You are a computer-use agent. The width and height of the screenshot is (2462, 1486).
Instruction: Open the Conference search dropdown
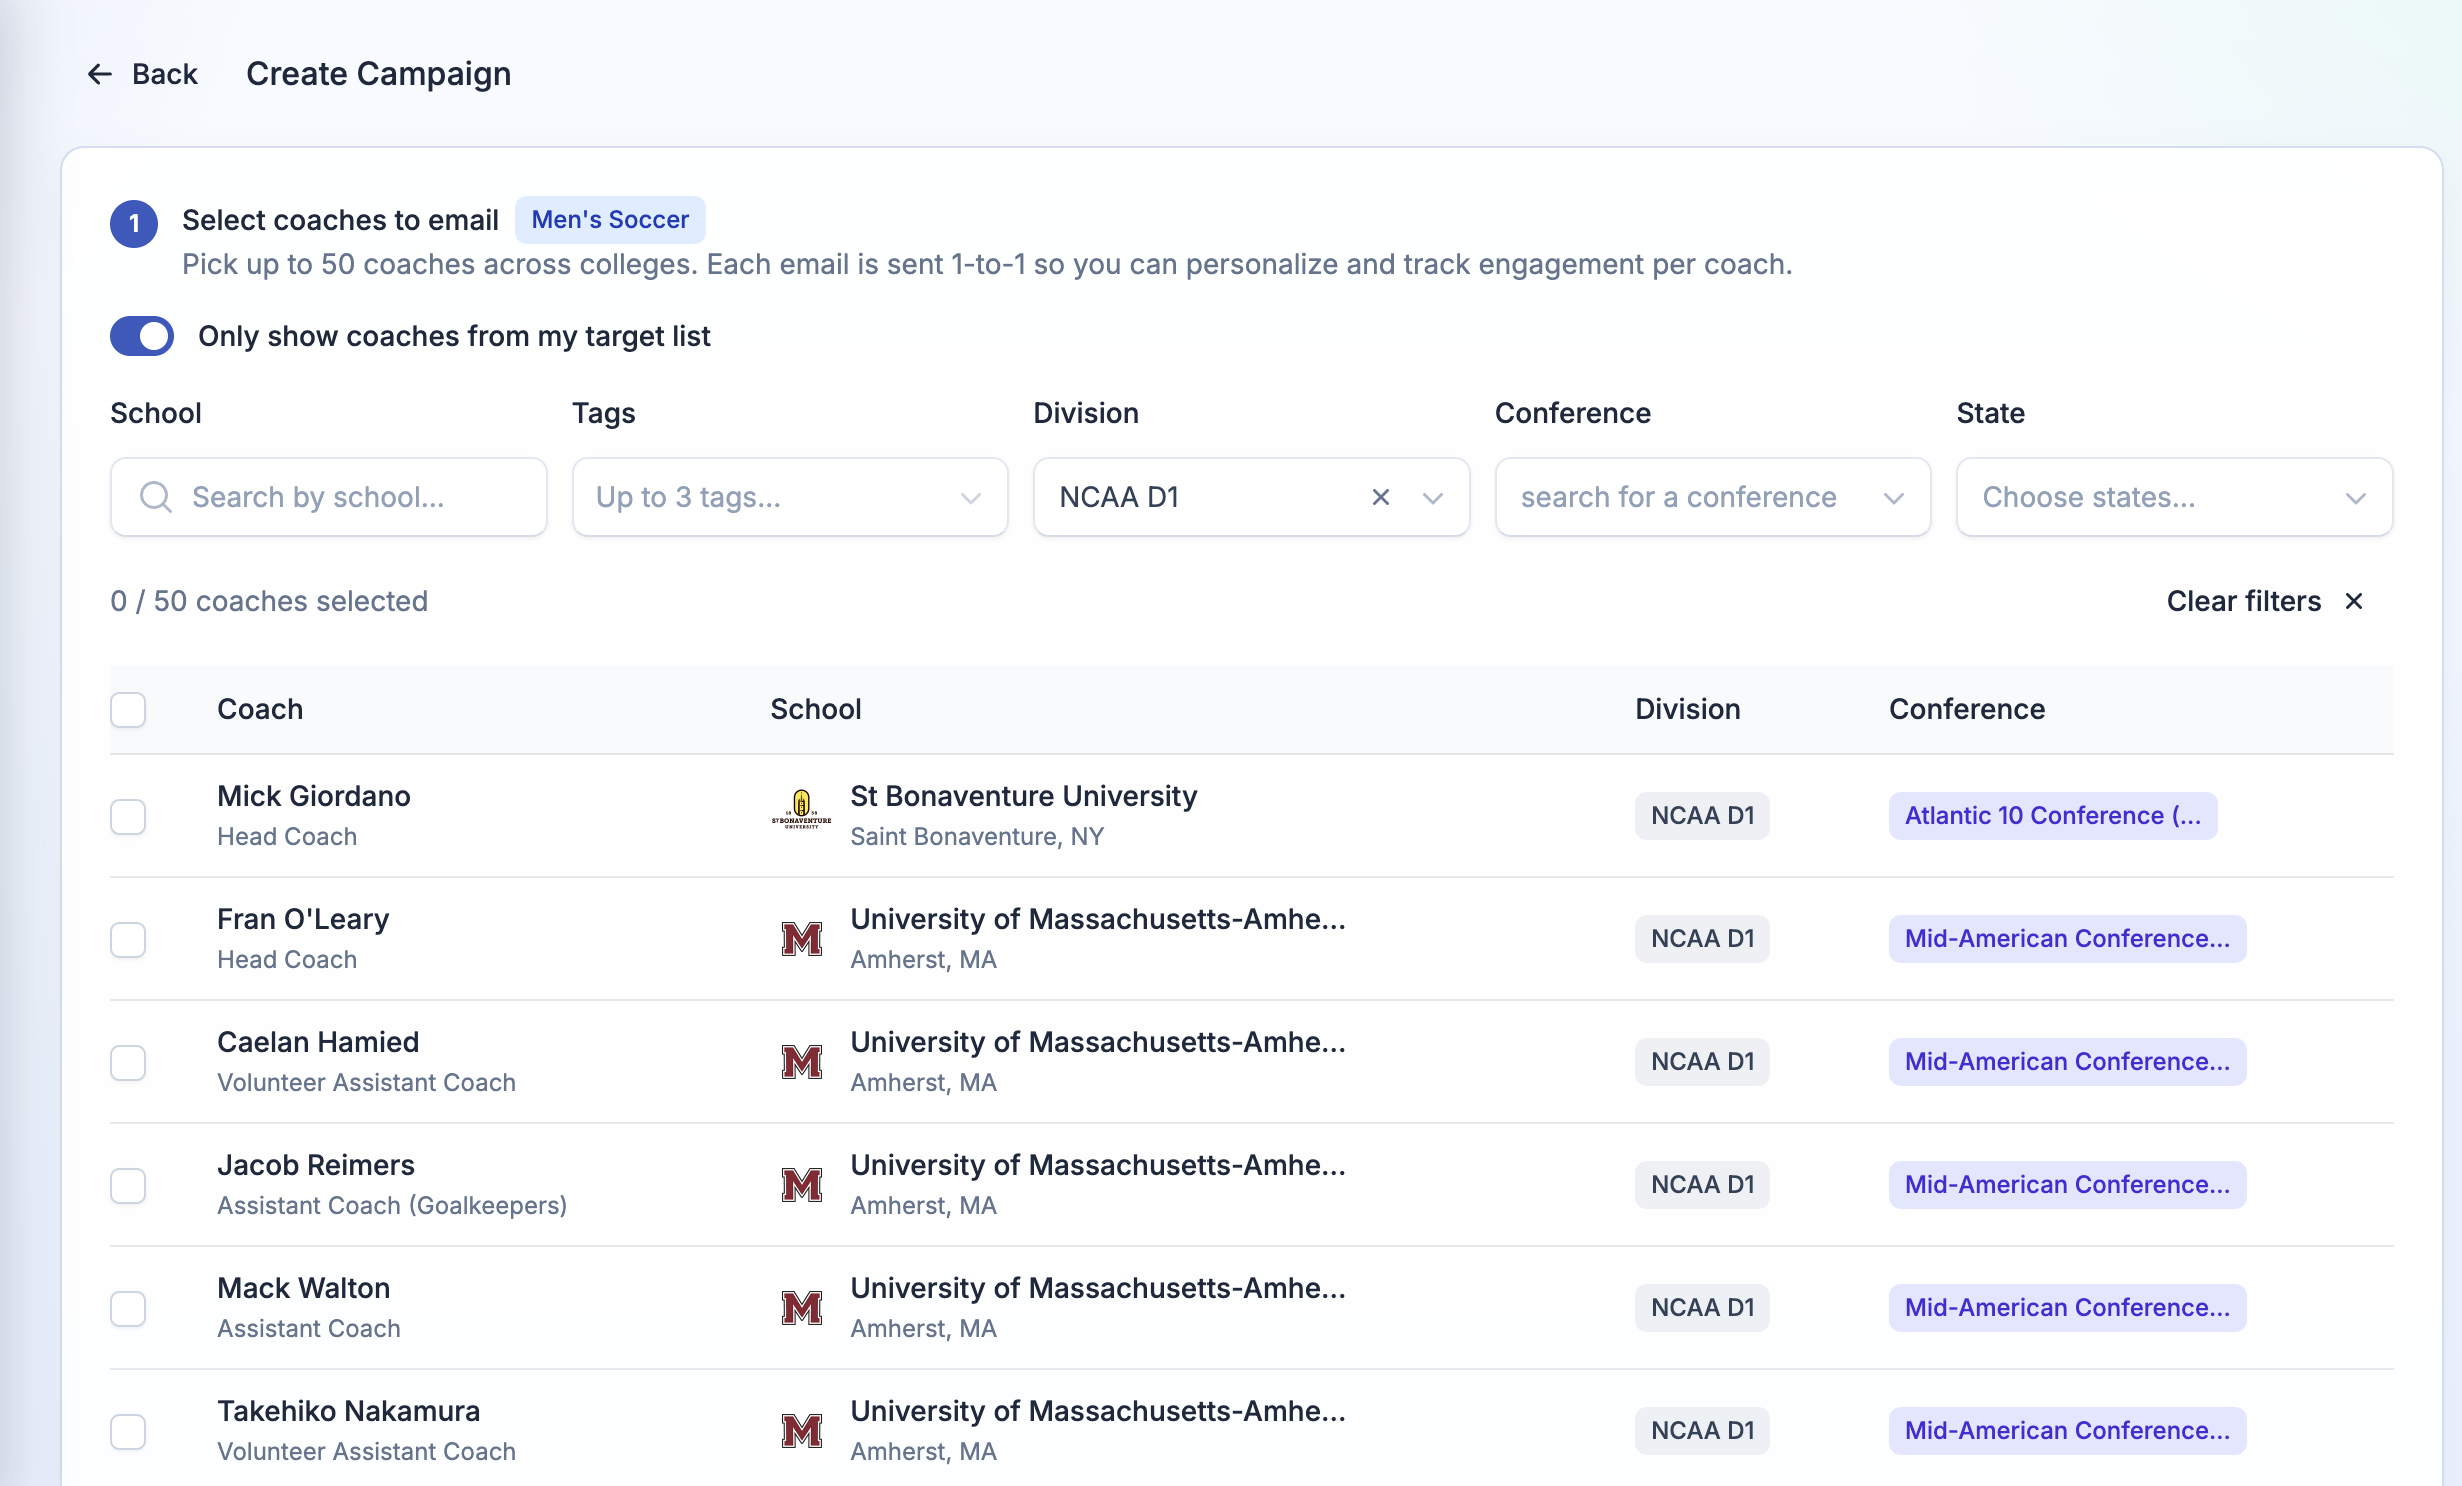pos(1713,497)
